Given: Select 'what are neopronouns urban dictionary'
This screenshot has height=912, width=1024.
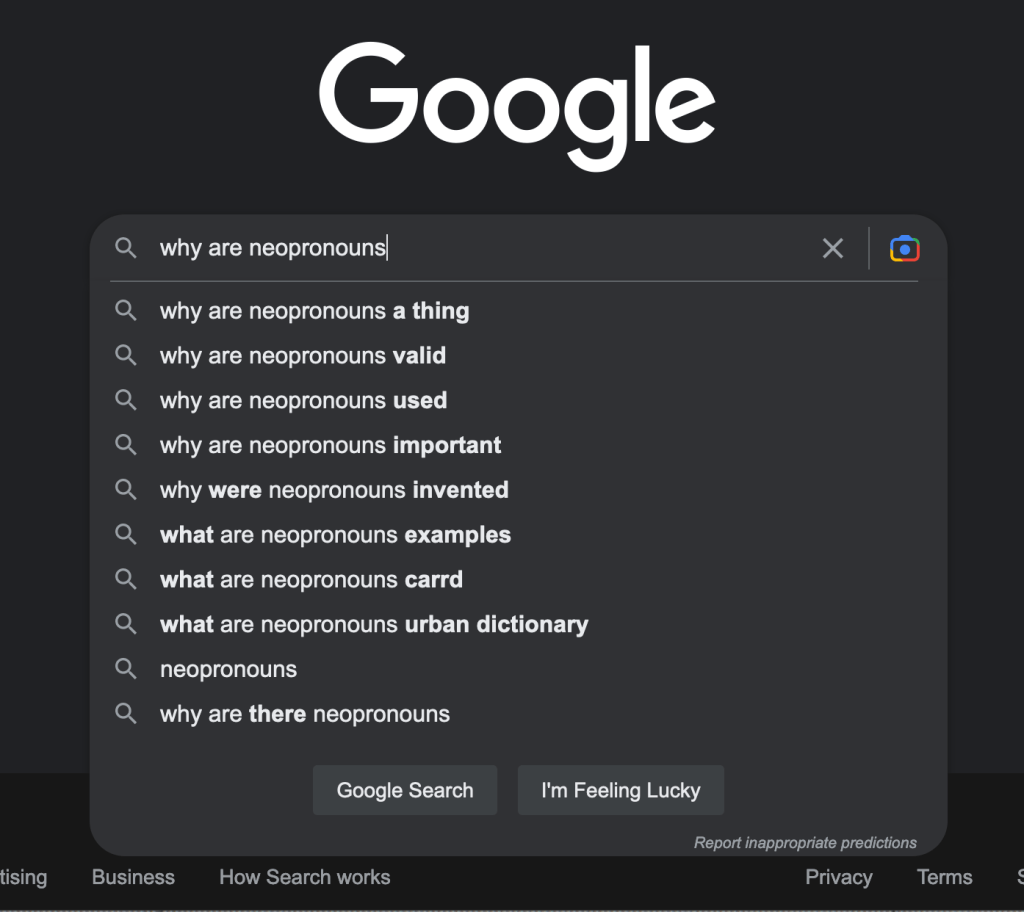Looking at the screenshot, I should (374, 625).
